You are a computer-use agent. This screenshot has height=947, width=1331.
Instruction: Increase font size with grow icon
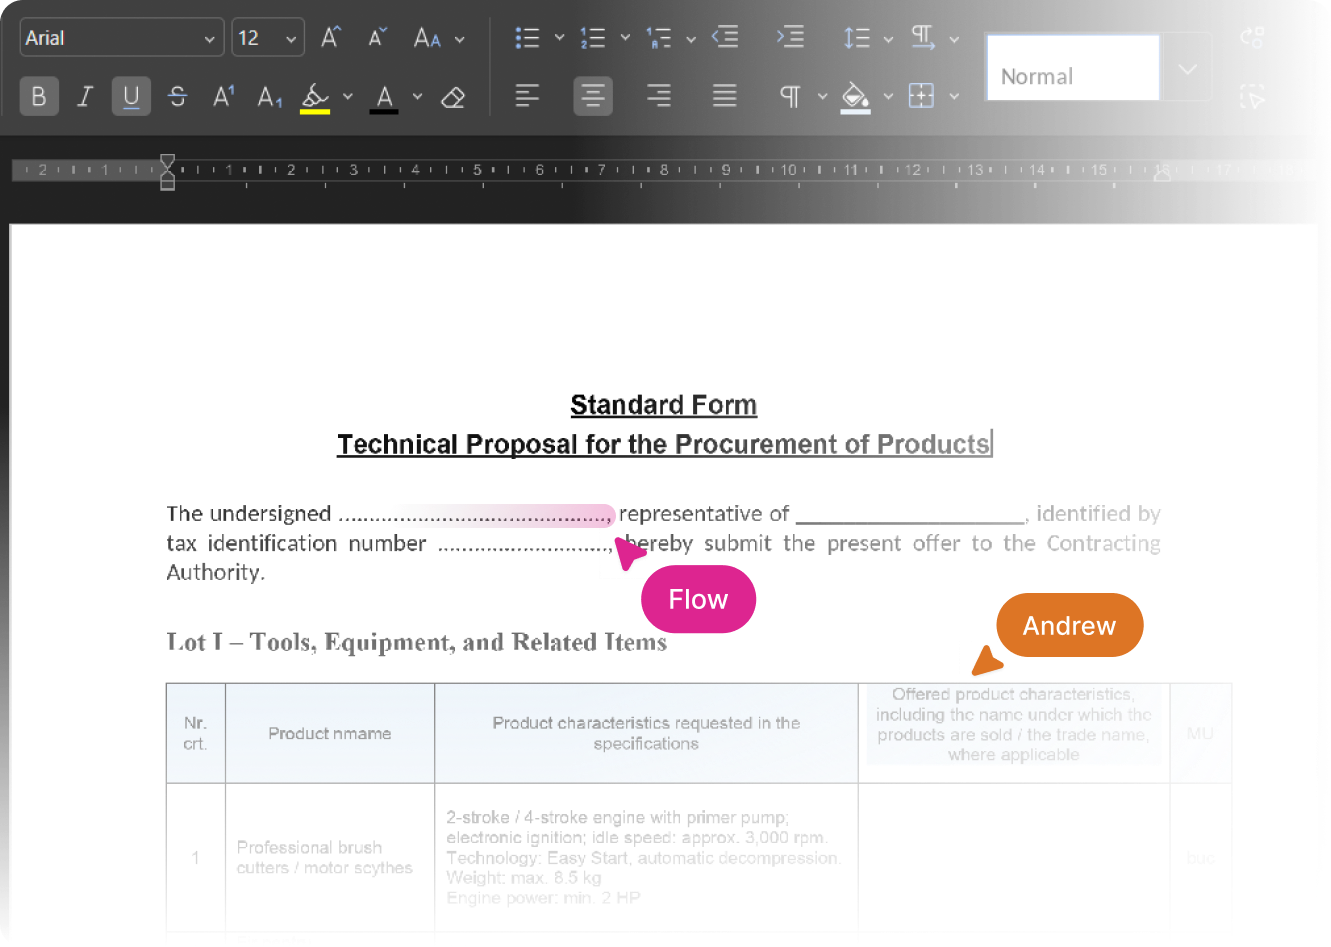pyautogui.click(x=331, y=38)
